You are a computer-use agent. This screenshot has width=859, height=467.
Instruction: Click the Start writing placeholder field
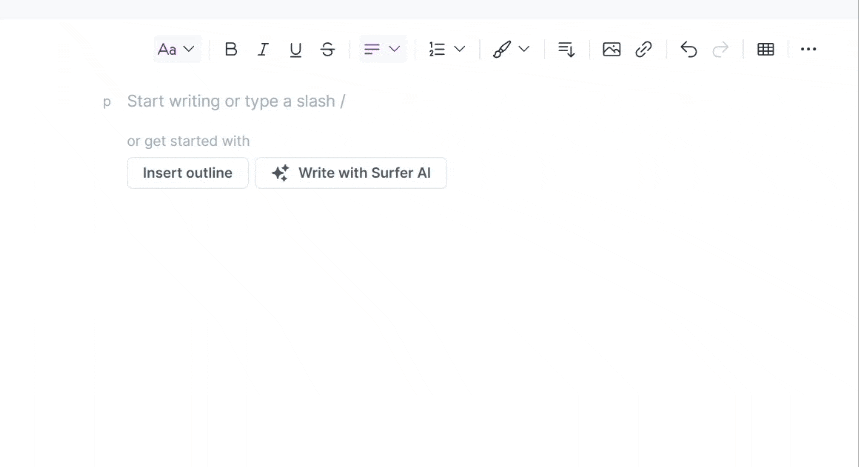coord(236,101)
